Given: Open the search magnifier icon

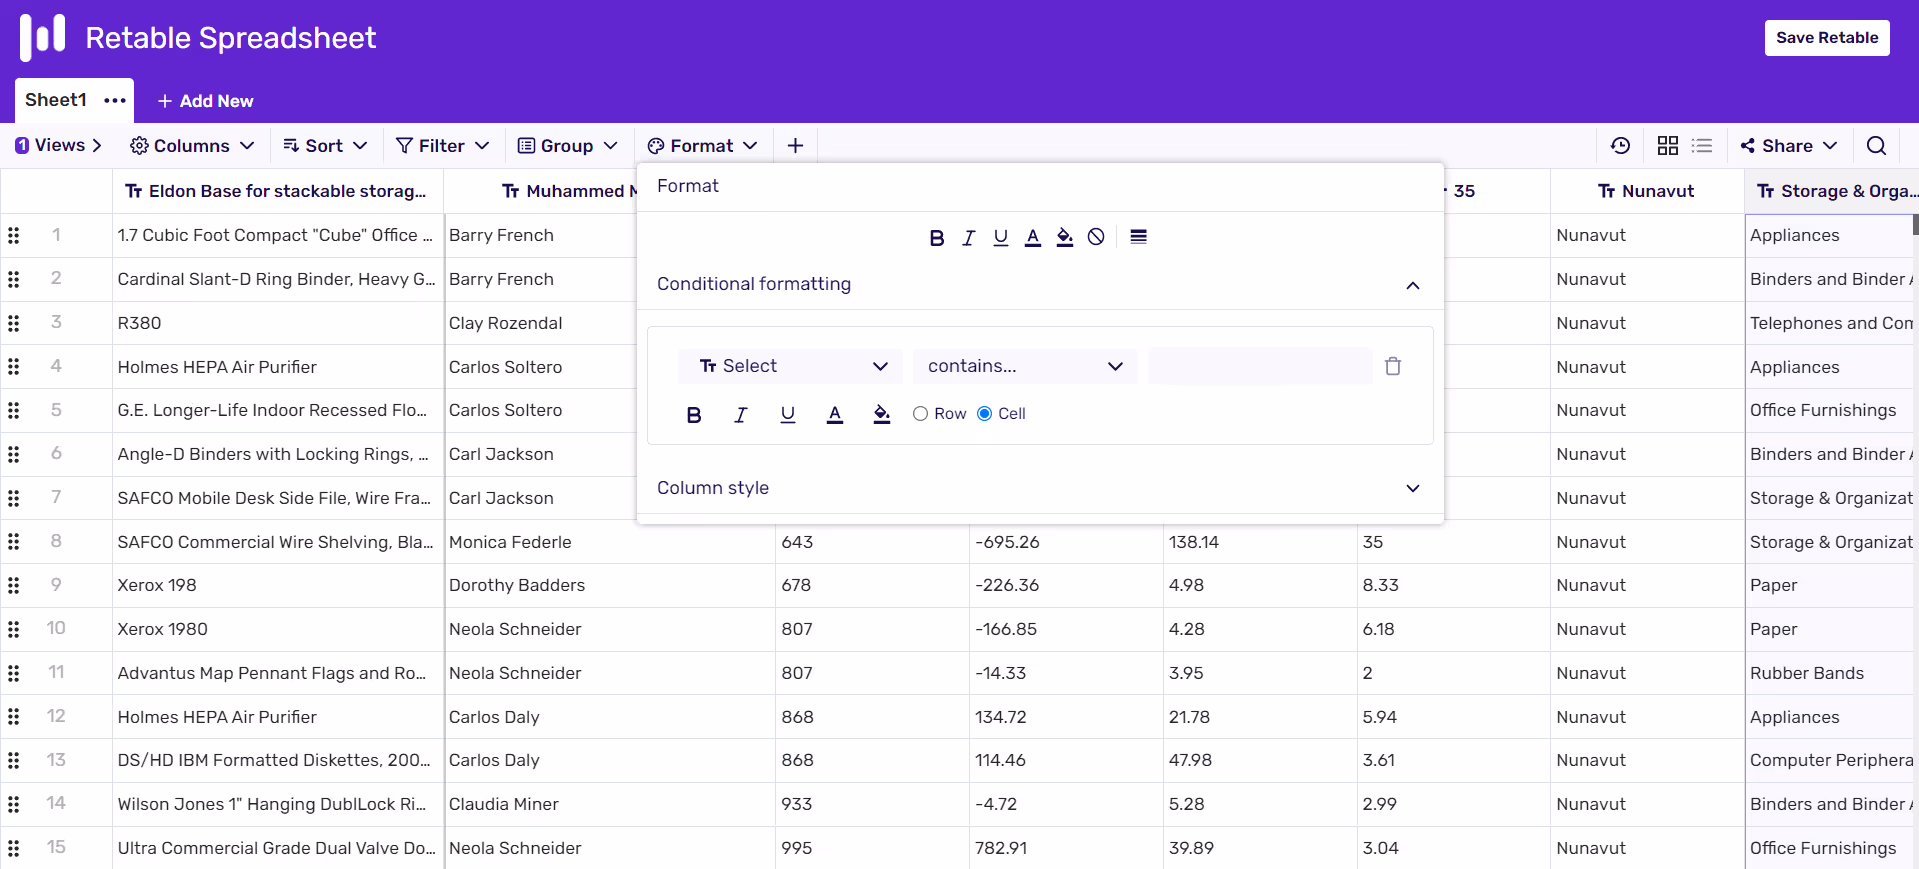Looking at the screenshot, I should (x=1876, y=146).
